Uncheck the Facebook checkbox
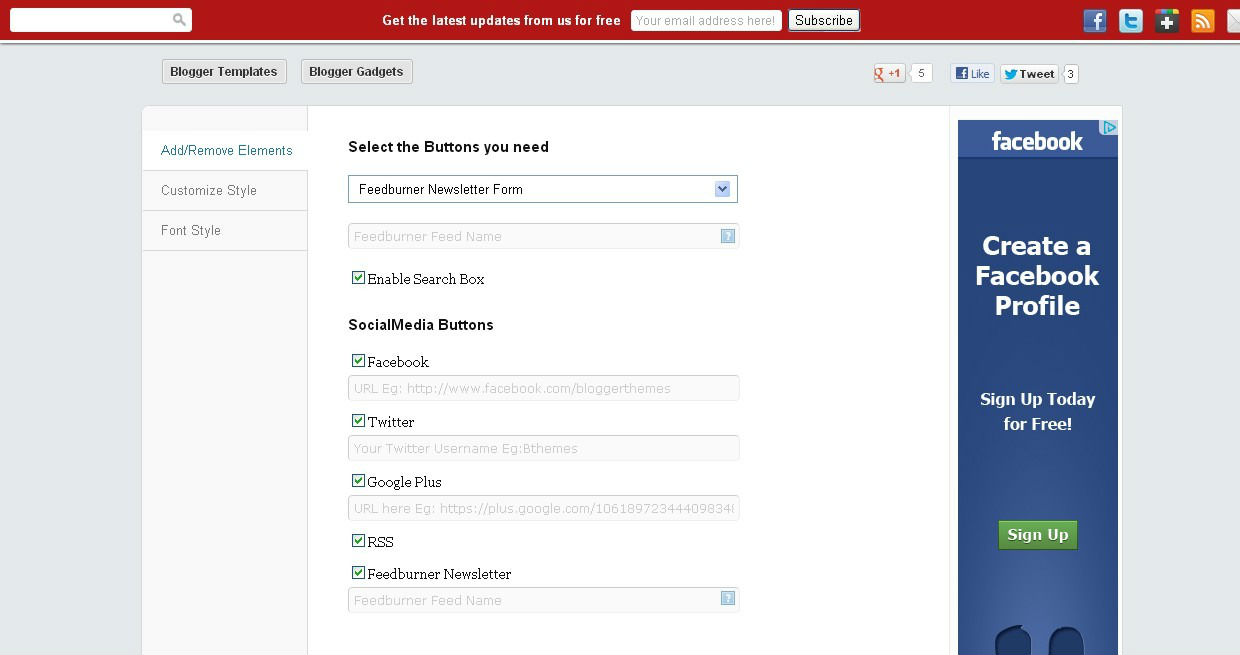 click(x=358, y=361)
